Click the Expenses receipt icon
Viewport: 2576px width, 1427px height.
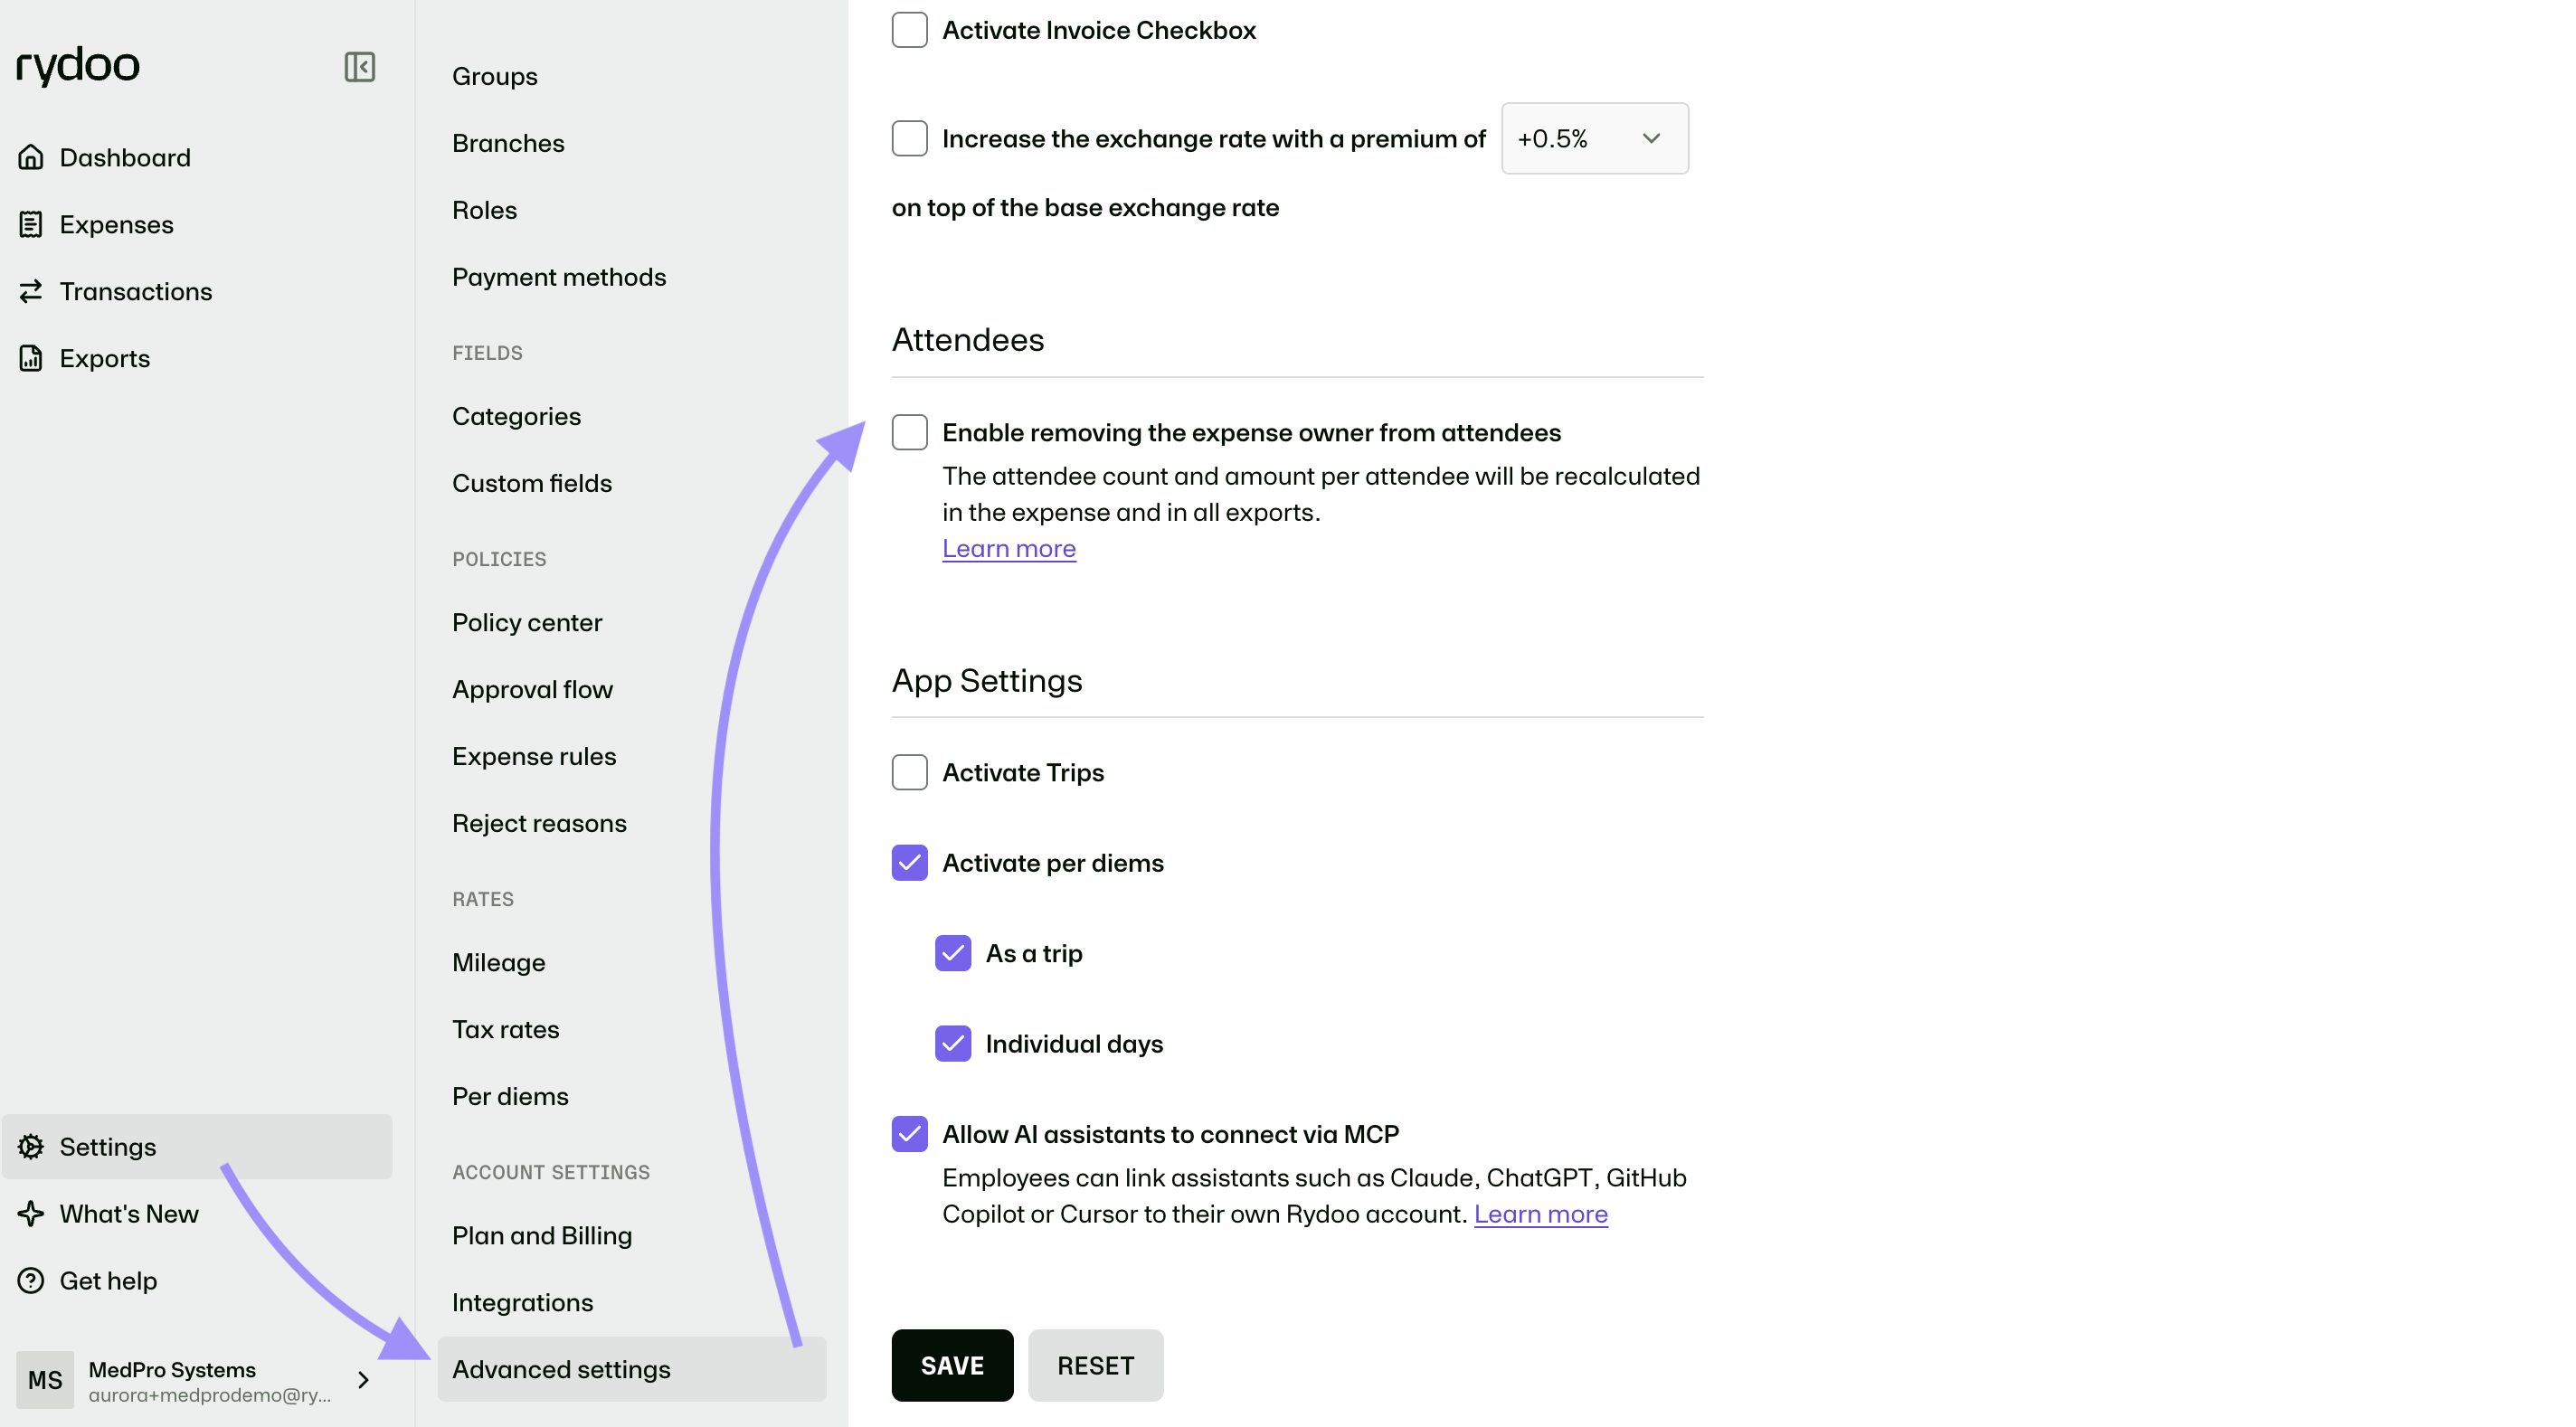[31, 224]
